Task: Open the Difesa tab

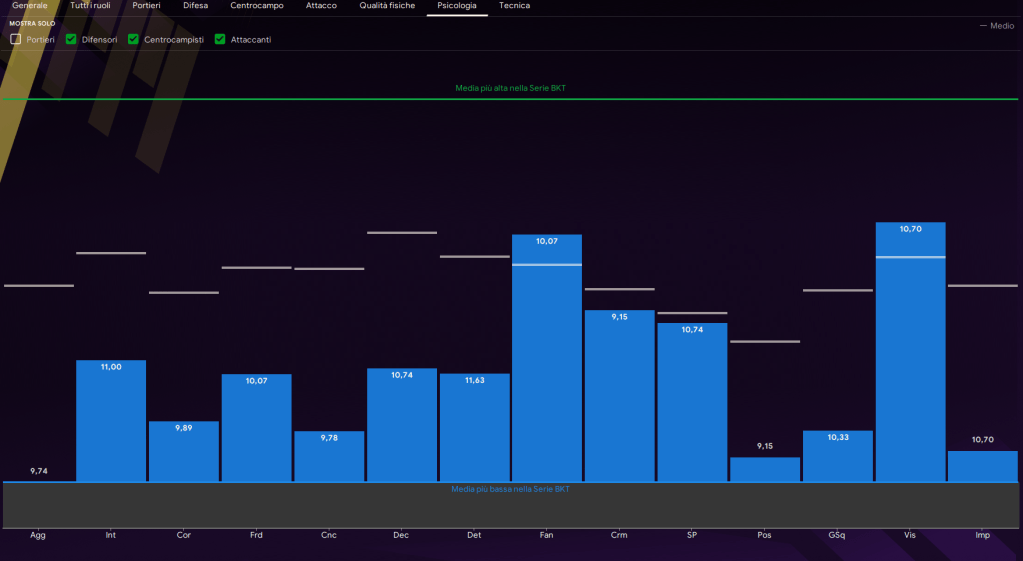Action: 195,6
